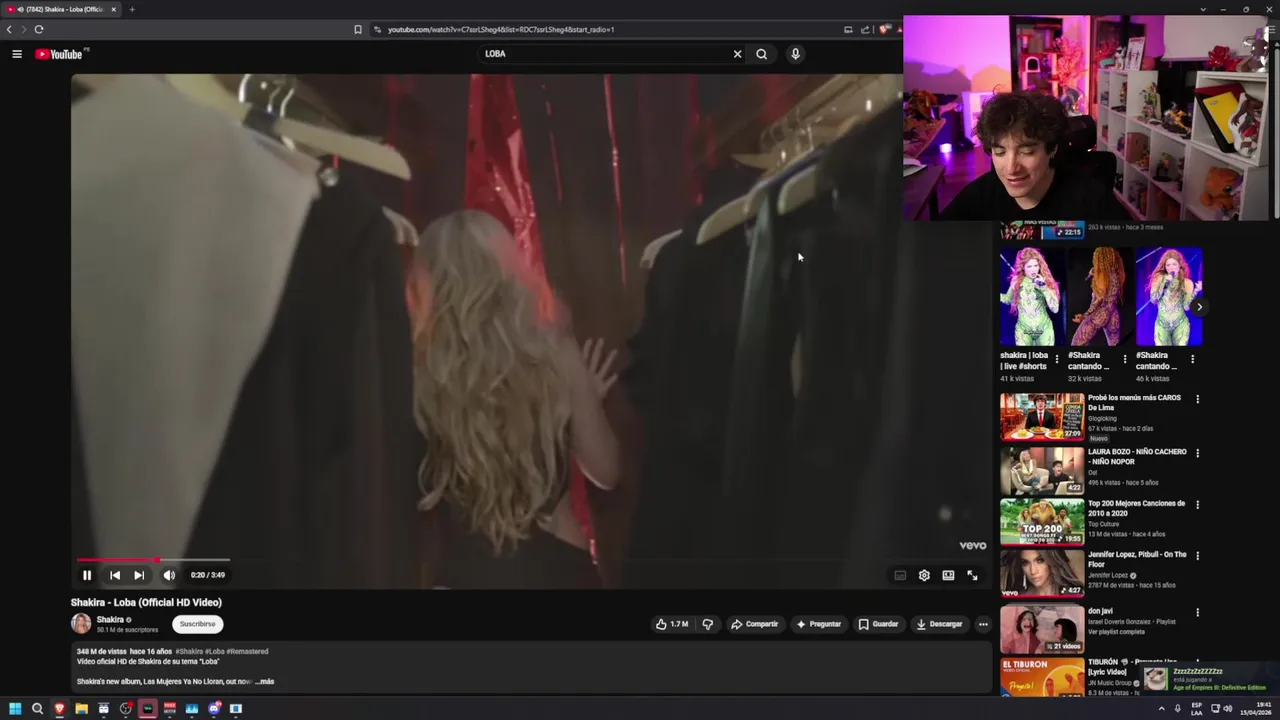Reload the page with refresh icon
Viewport: 1280px width, 720px height.
click(39, 29)
